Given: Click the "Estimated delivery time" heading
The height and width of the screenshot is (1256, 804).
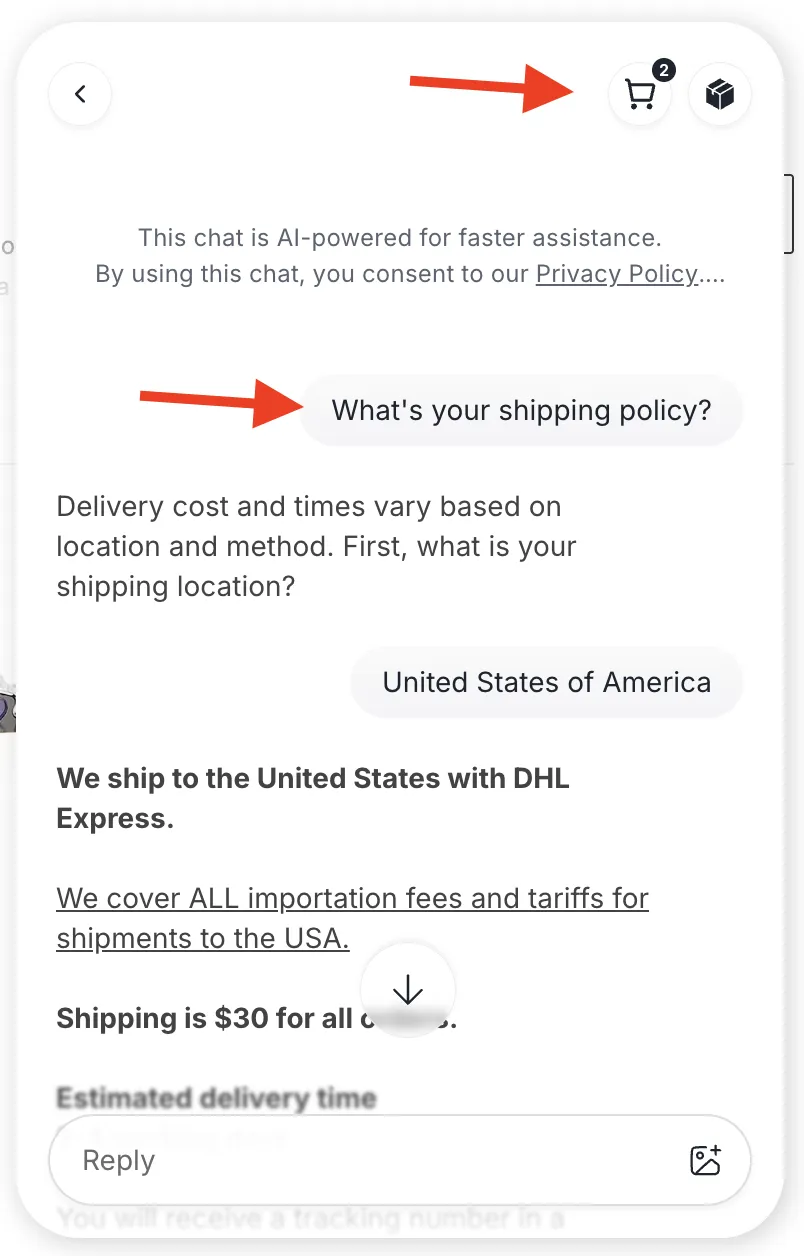Looking at the screenshot, I should [216, 1098].
